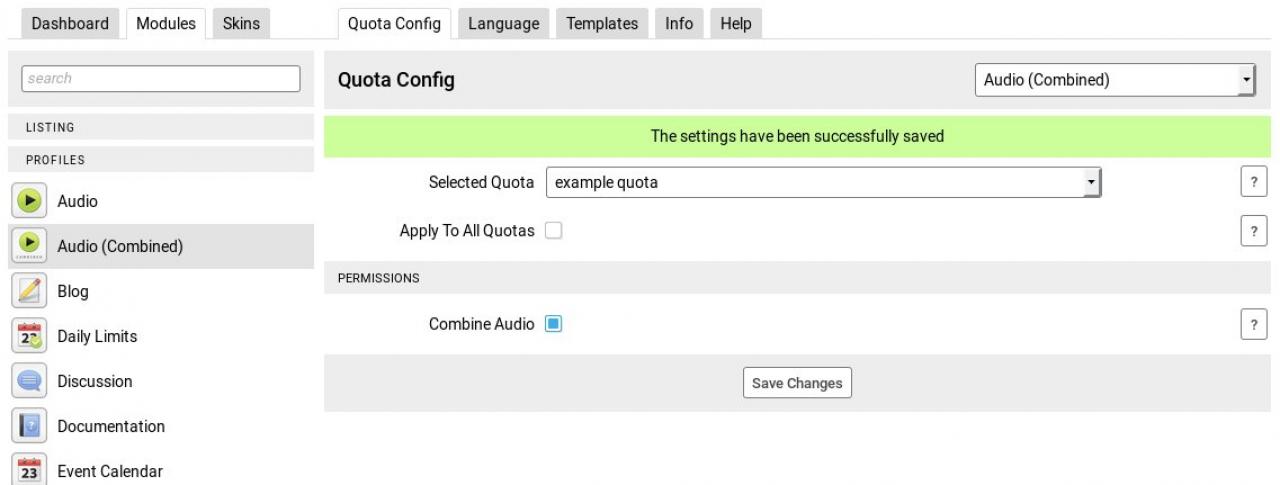This screenshot has height=485, width=1280.
Task: Open the Selected Quota dropdown
Action: coord(823,183)
